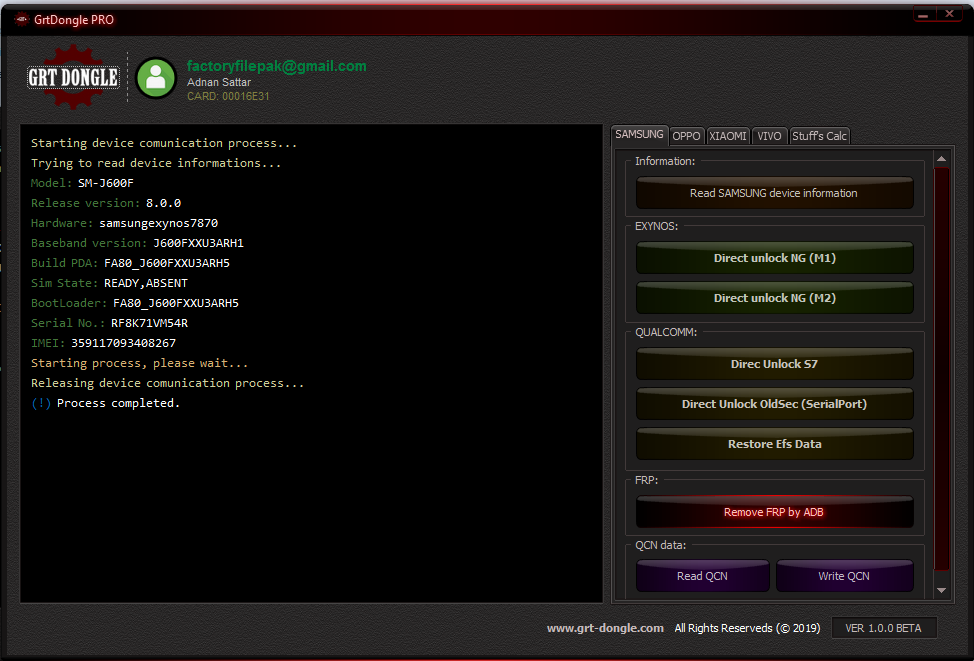Close the GrtDongle PRO window
This screenshot has width=974, height=661.
[949, 14]
